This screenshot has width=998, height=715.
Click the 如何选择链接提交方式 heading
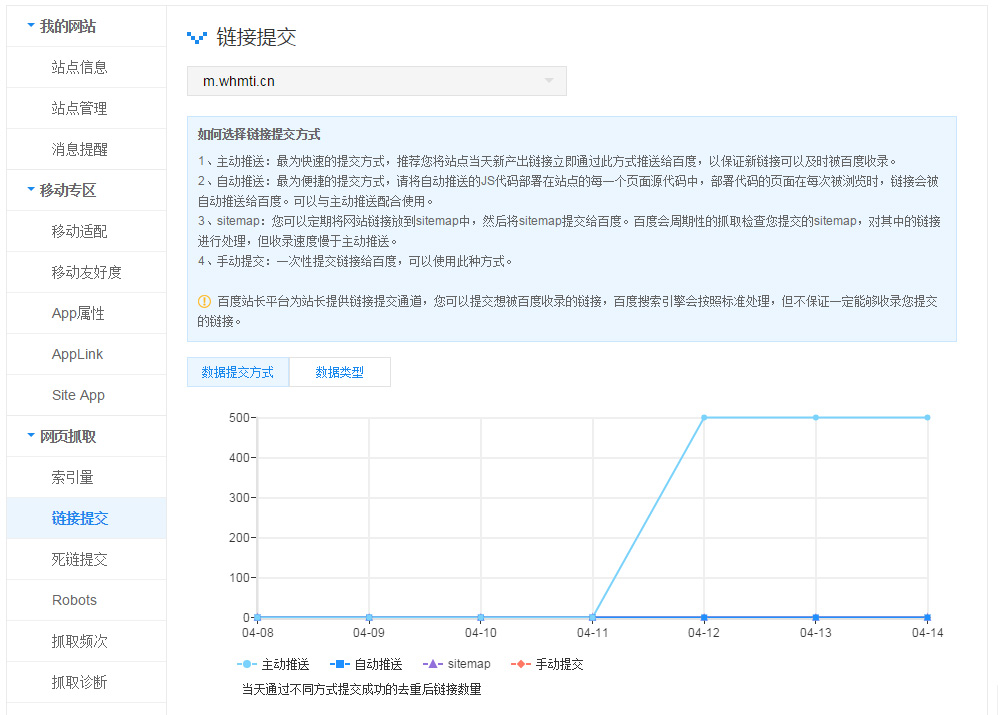tap(258, 134)
